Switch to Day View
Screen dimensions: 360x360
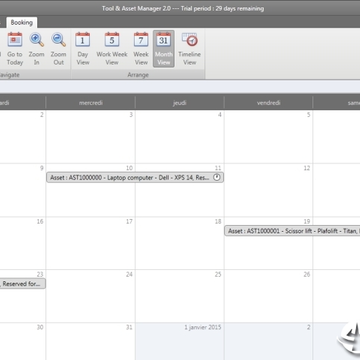click(83, 49)
